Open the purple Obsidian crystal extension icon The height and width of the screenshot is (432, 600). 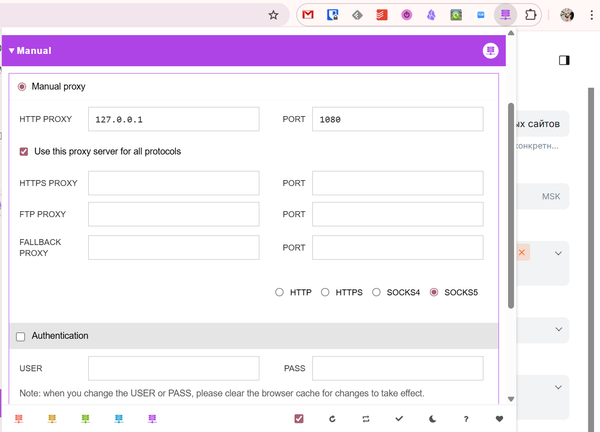point(431,15)
